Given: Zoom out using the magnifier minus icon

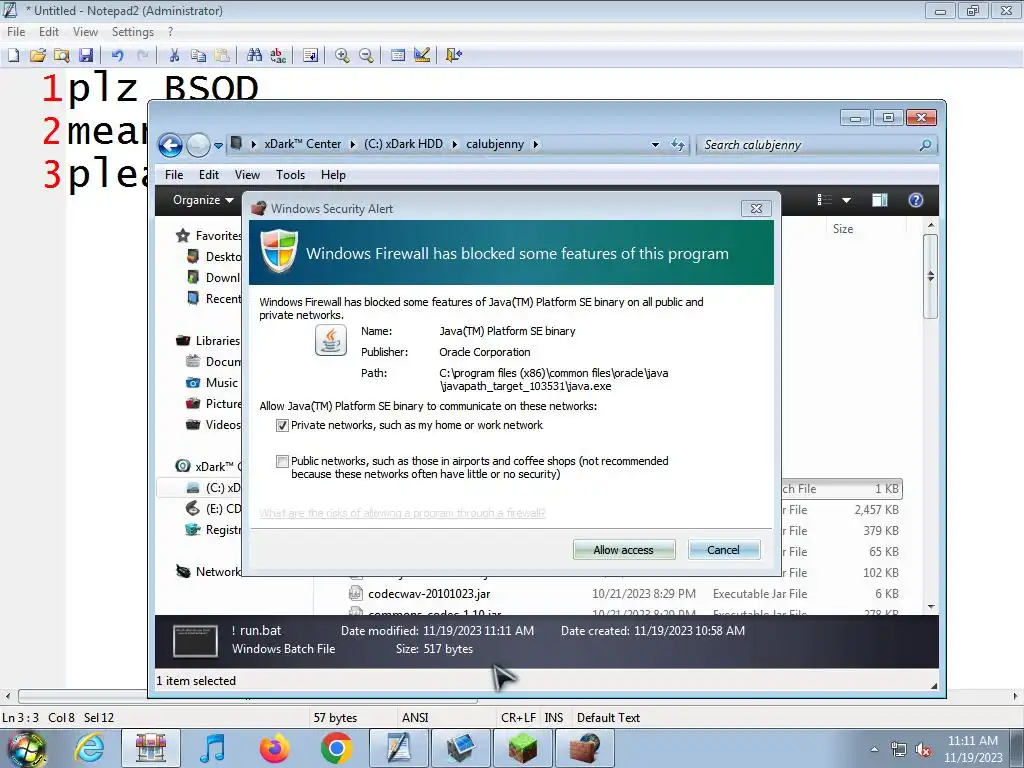Looking at the screenshot, I should (x=366, y=56).
